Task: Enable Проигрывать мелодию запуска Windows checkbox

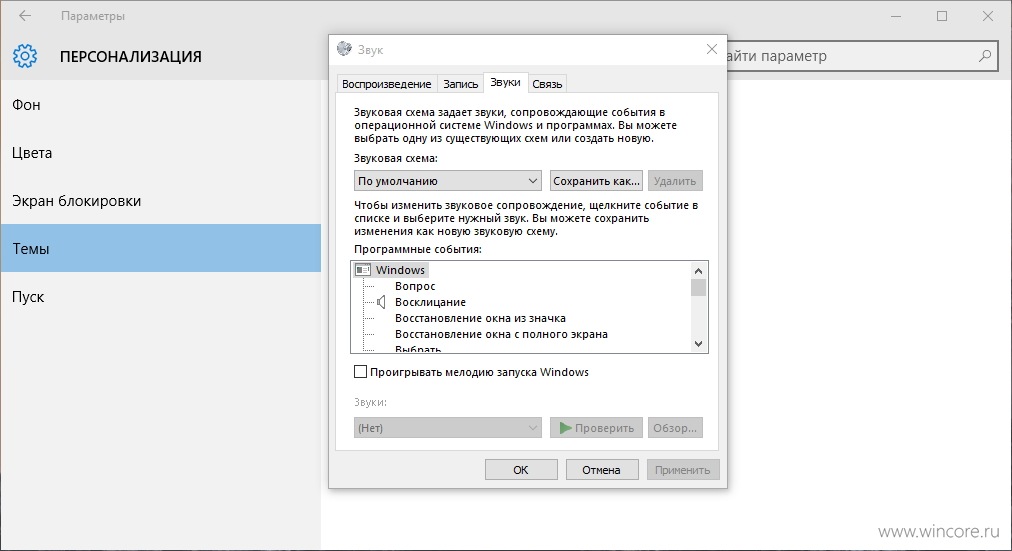Action: pos(360,372)
